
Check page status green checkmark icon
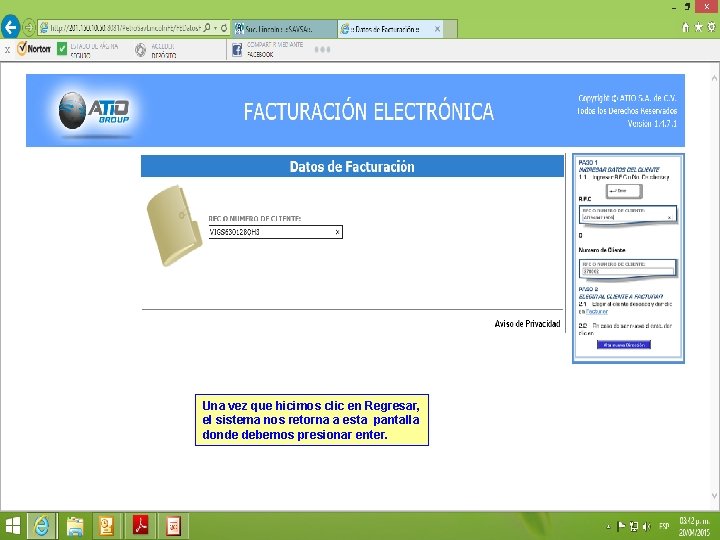coord(62,49)
